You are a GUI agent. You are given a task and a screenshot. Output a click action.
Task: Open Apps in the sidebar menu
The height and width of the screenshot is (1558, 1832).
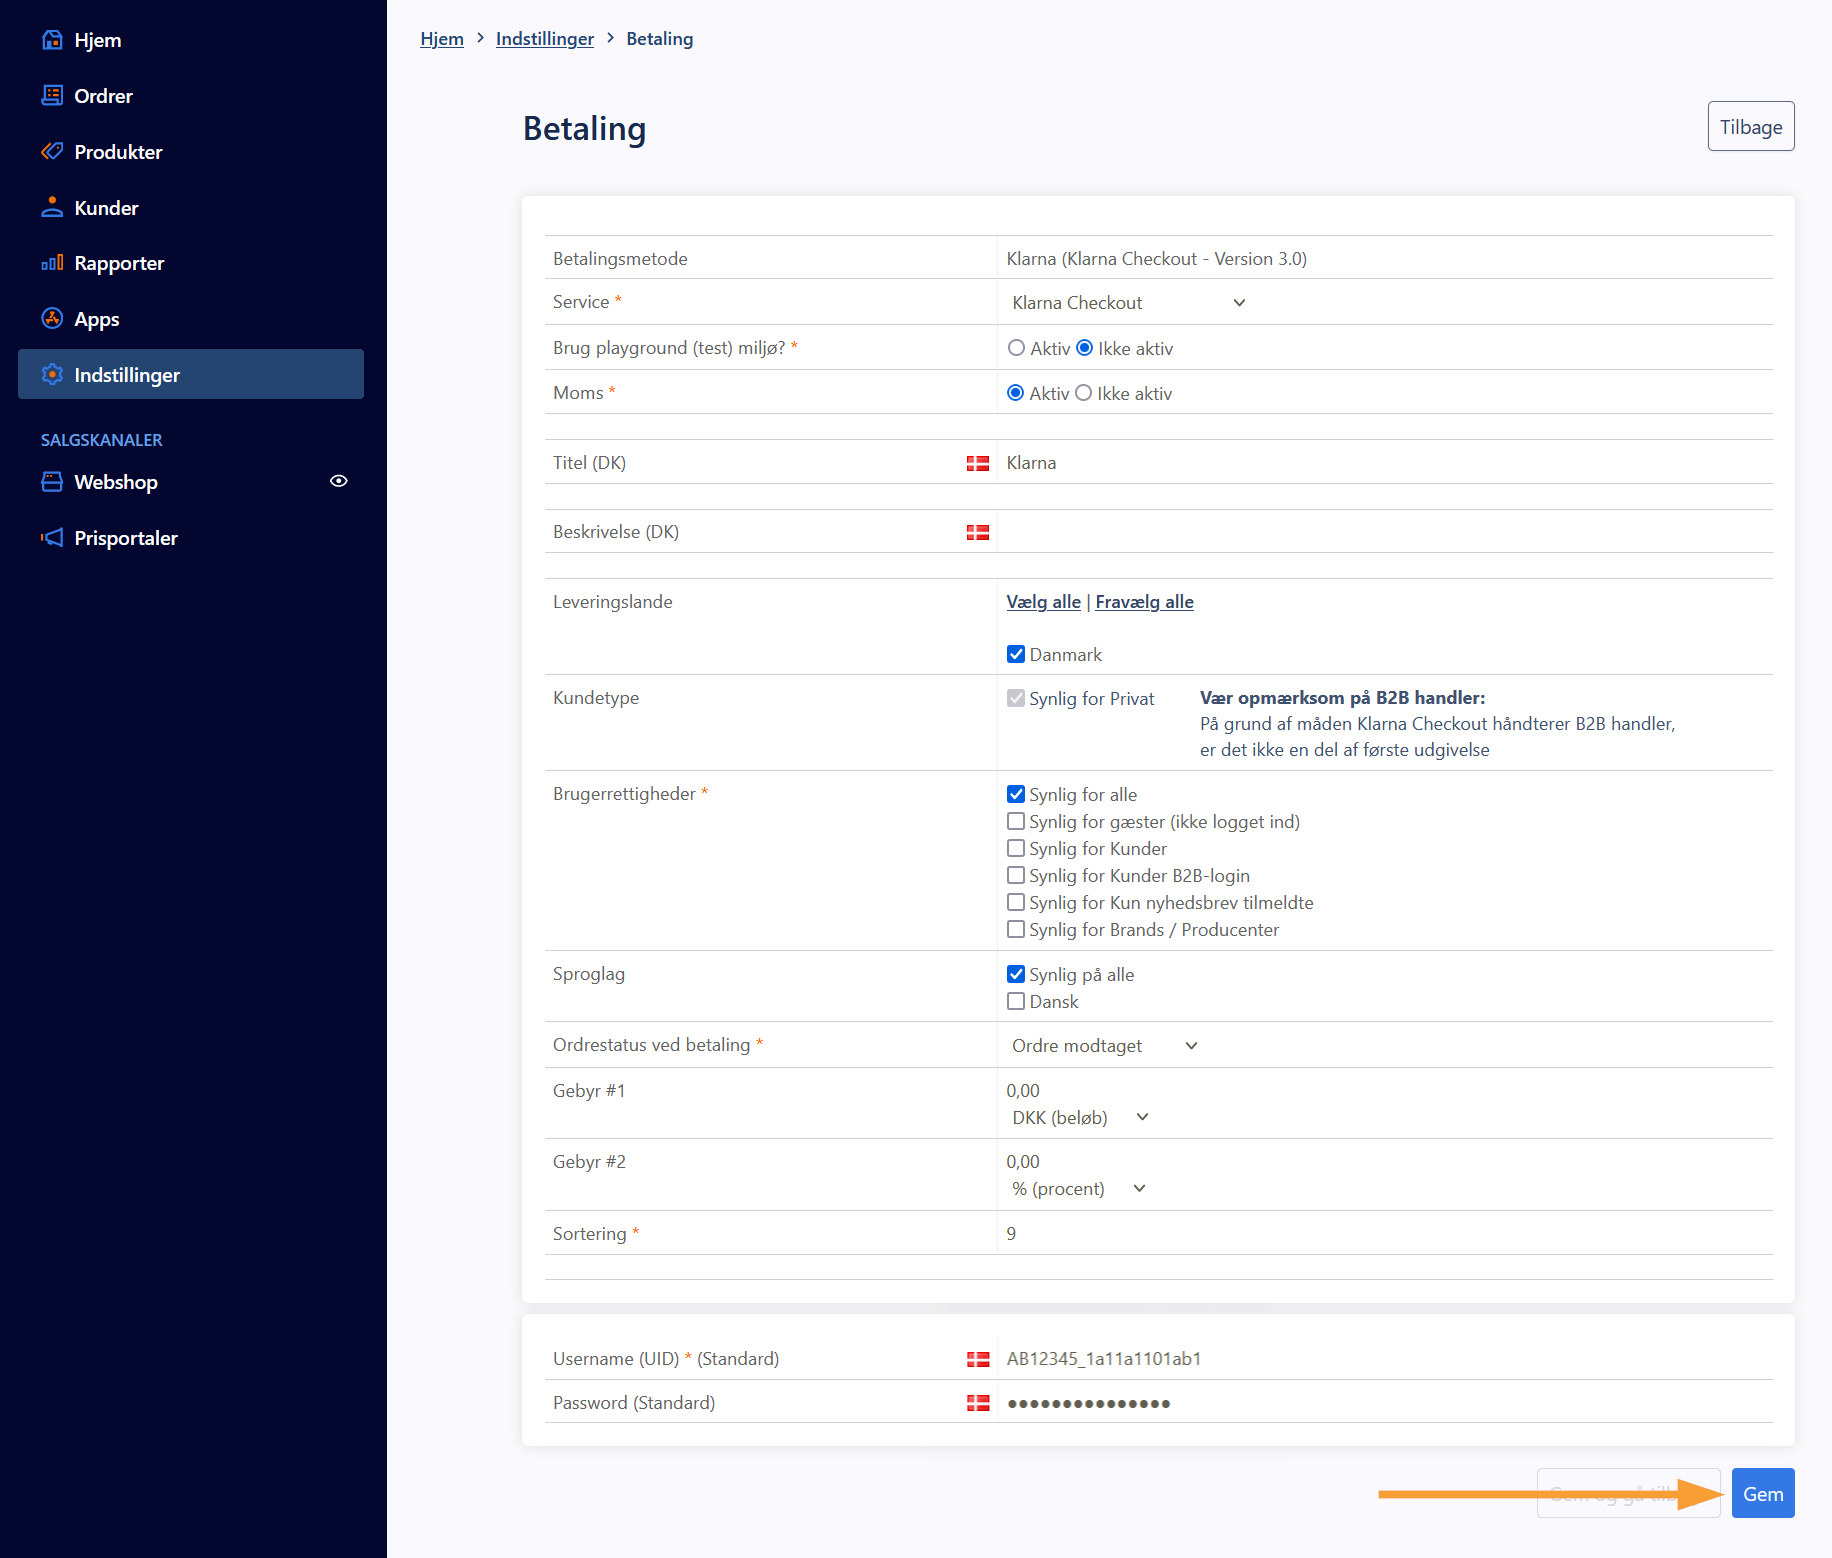pyautogui.click(x=190, y=319)
